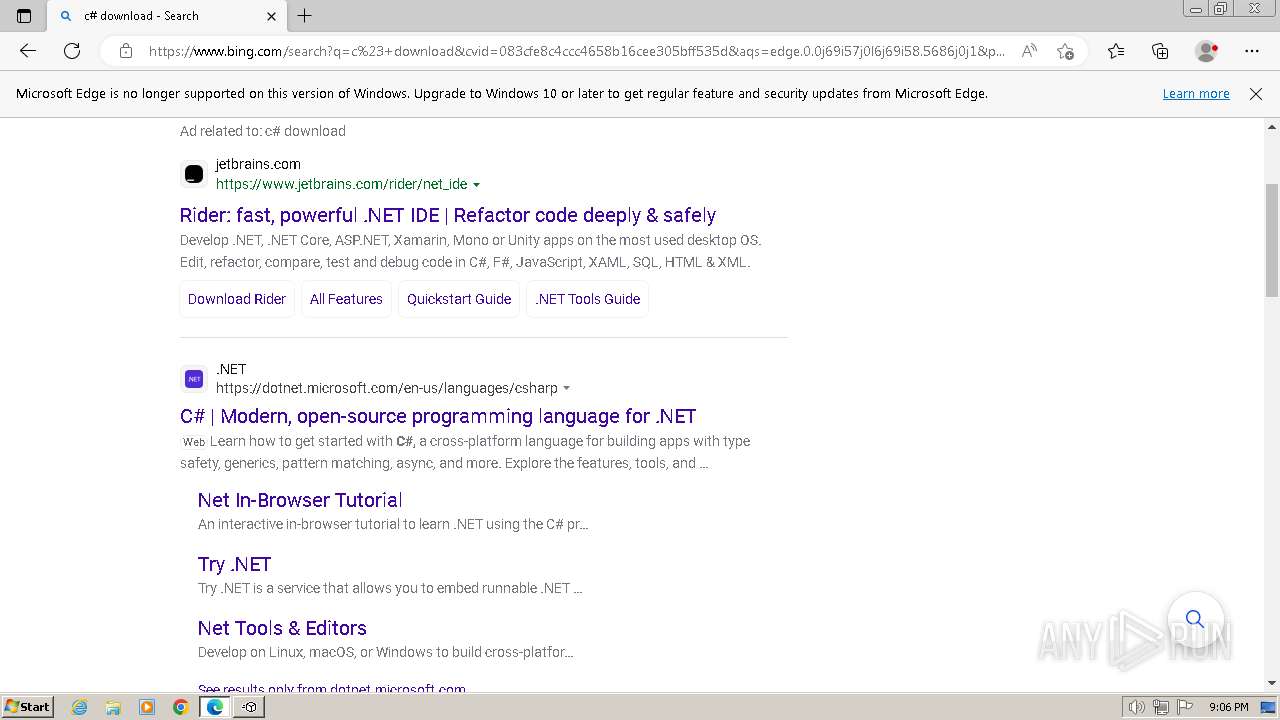This screenshot has width=1280, height=720.
Task: Open the 'Try .NET' sublink
Action: click(234, 564)
